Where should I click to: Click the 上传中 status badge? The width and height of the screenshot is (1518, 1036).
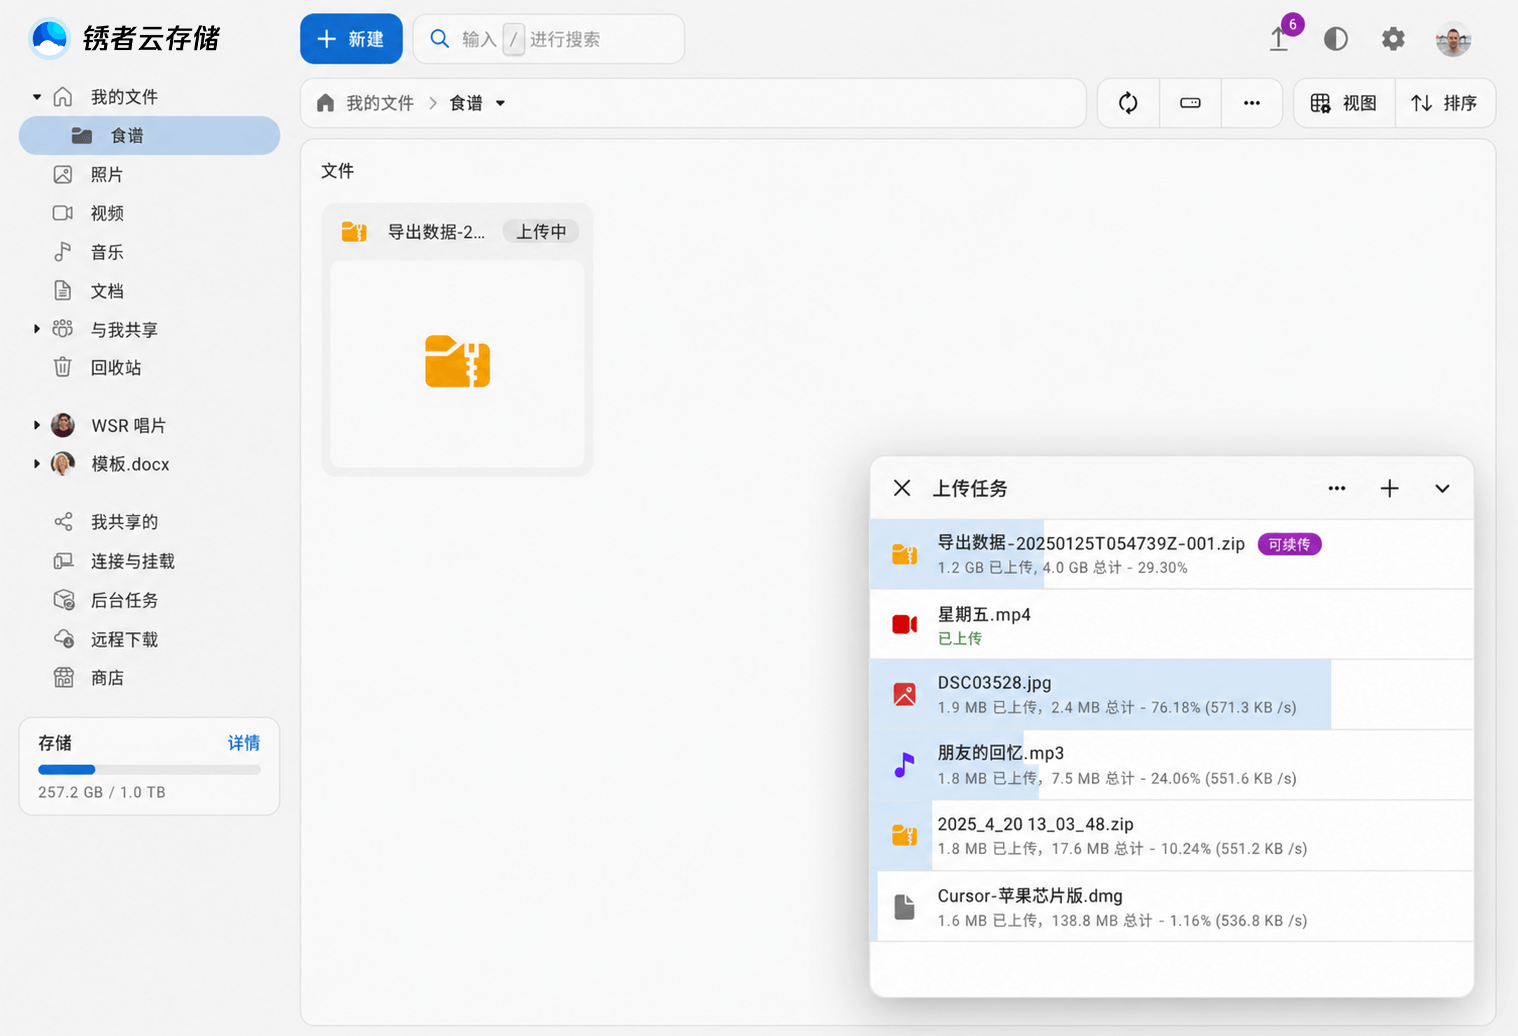point(541,232)
